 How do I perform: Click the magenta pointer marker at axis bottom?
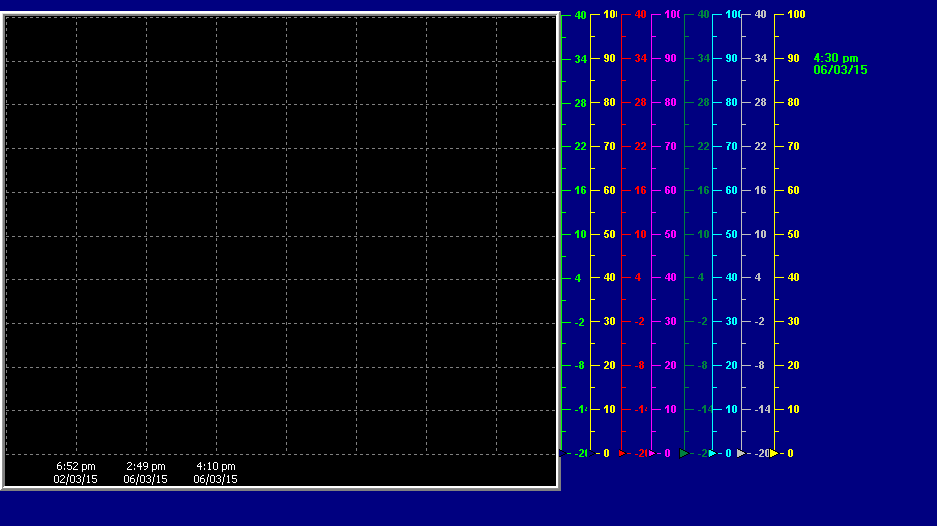(652, 453)
